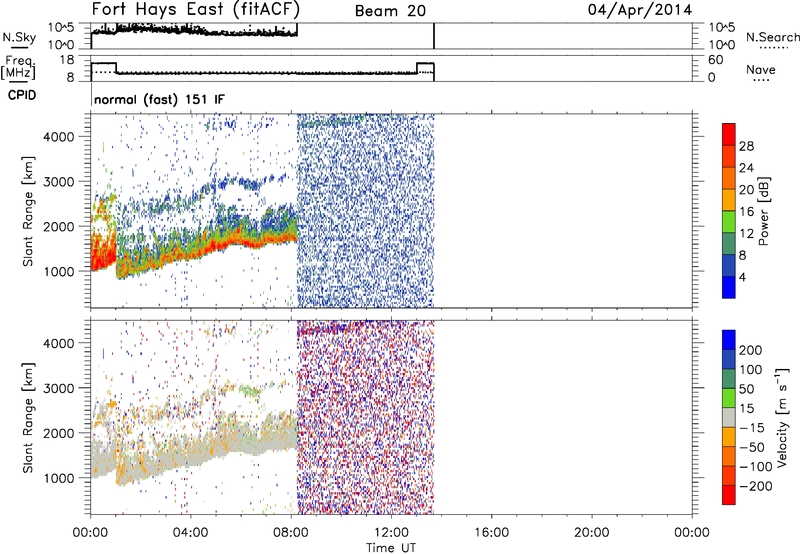Click the velocity panel 'Slant Range [km]' label
Screen dimensions: 800x554
28,418
